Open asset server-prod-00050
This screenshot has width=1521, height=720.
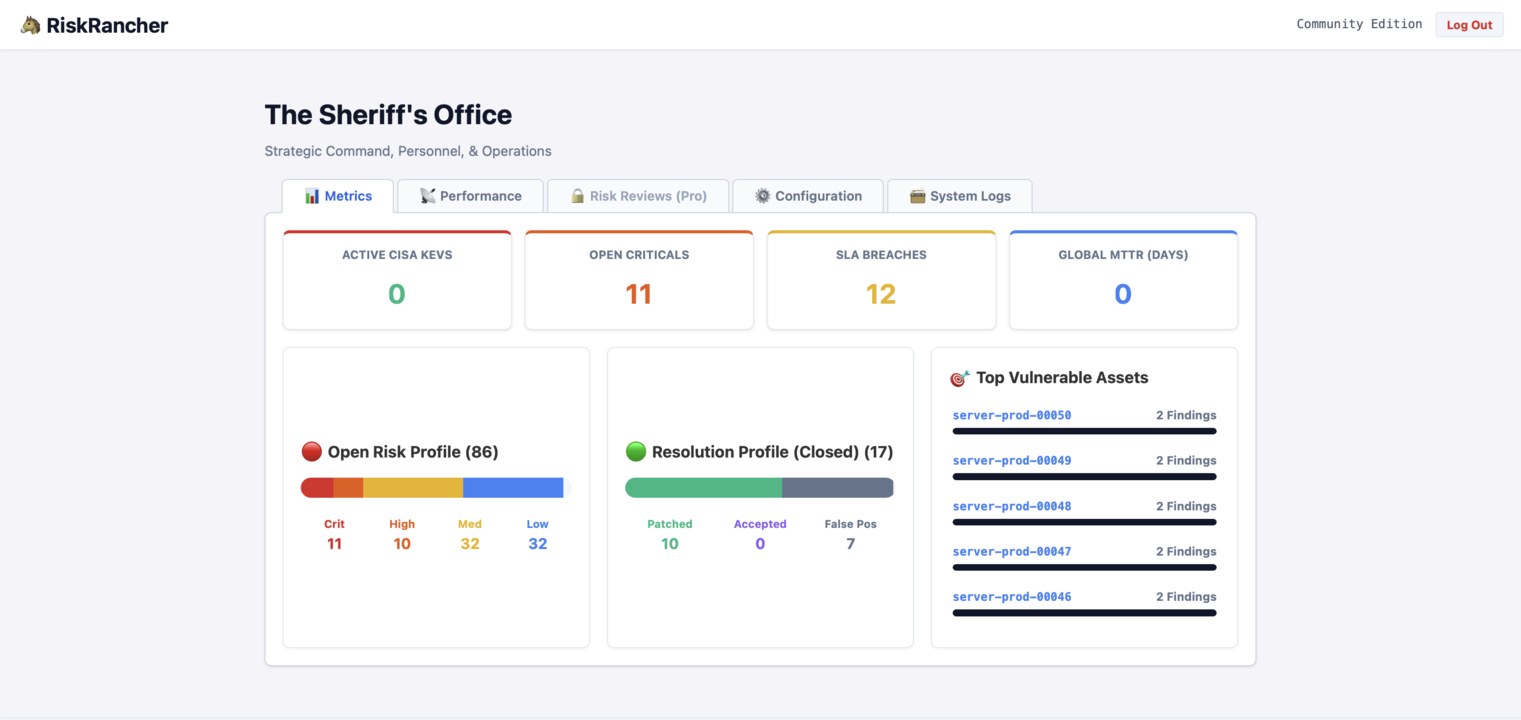point(1012,415)
